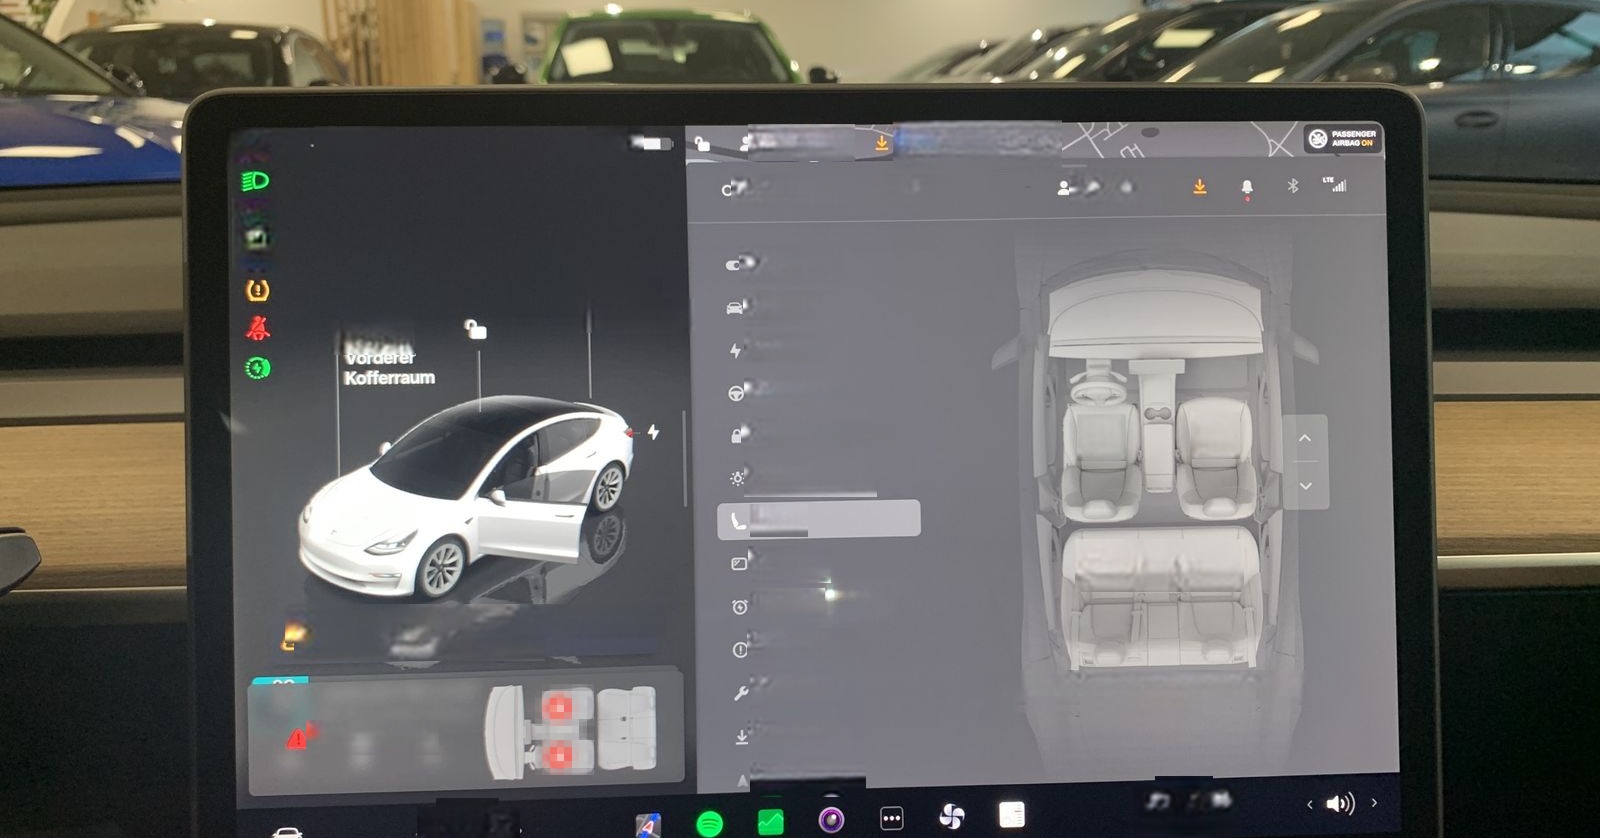The width and height of the screenshot is (1600, 838).
Task: Tap the Passenger Airbag ON indicator
Action: click(x=1343, y=139)
